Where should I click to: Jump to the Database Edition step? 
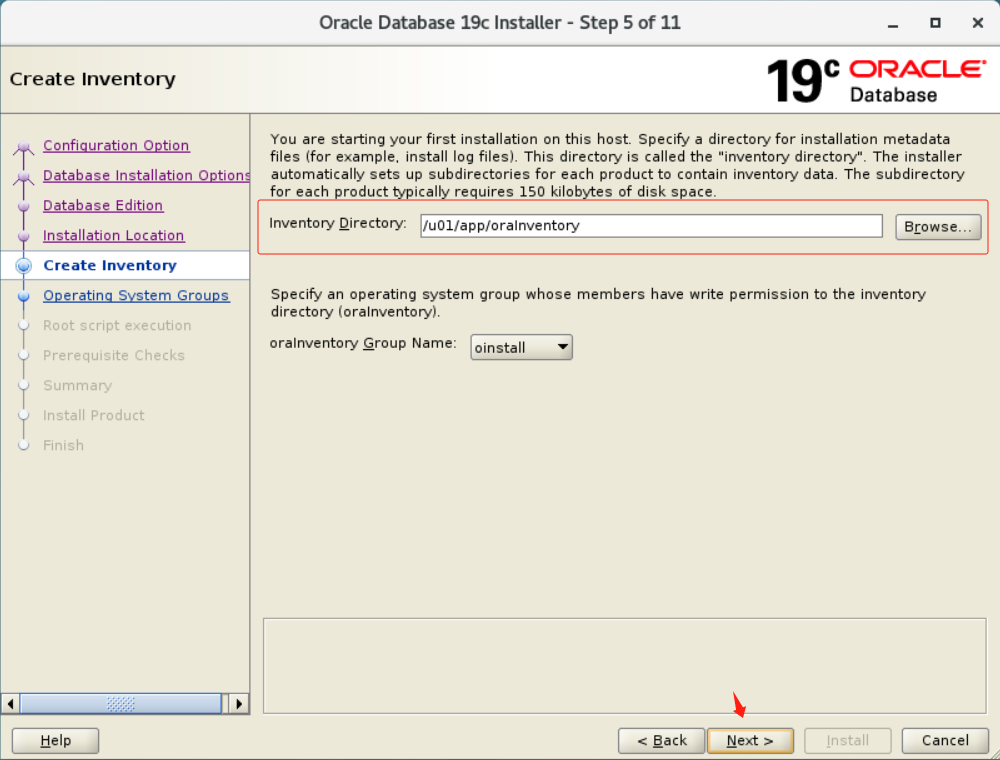pos(103,205)
